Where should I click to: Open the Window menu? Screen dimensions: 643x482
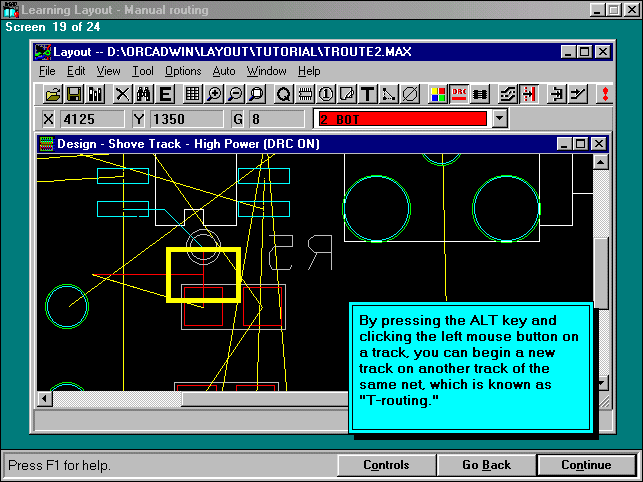click(266, 71)
